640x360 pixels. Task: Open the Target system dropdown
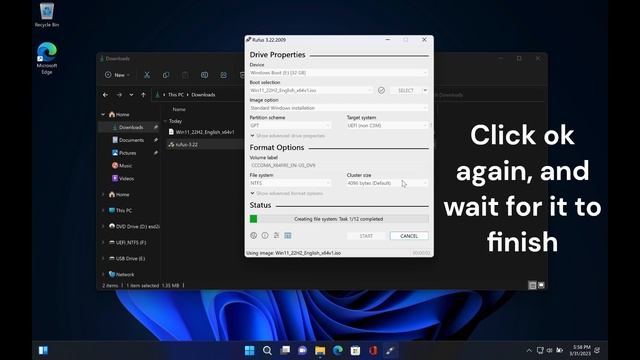pyautogui.click(x=387, y=125)
